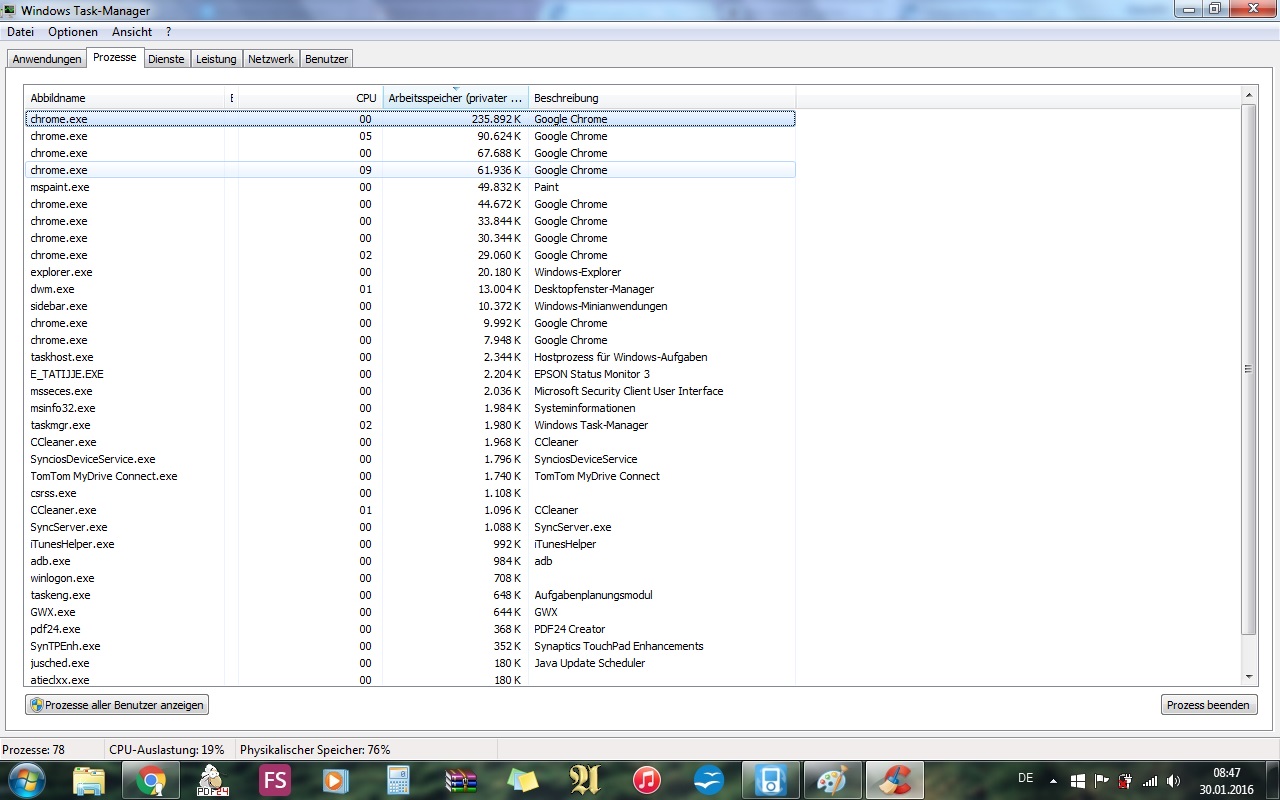Select the dwm.exe process
Image resolution: width=1280 pixels, height=800 pixels.
tap(410, 289)
